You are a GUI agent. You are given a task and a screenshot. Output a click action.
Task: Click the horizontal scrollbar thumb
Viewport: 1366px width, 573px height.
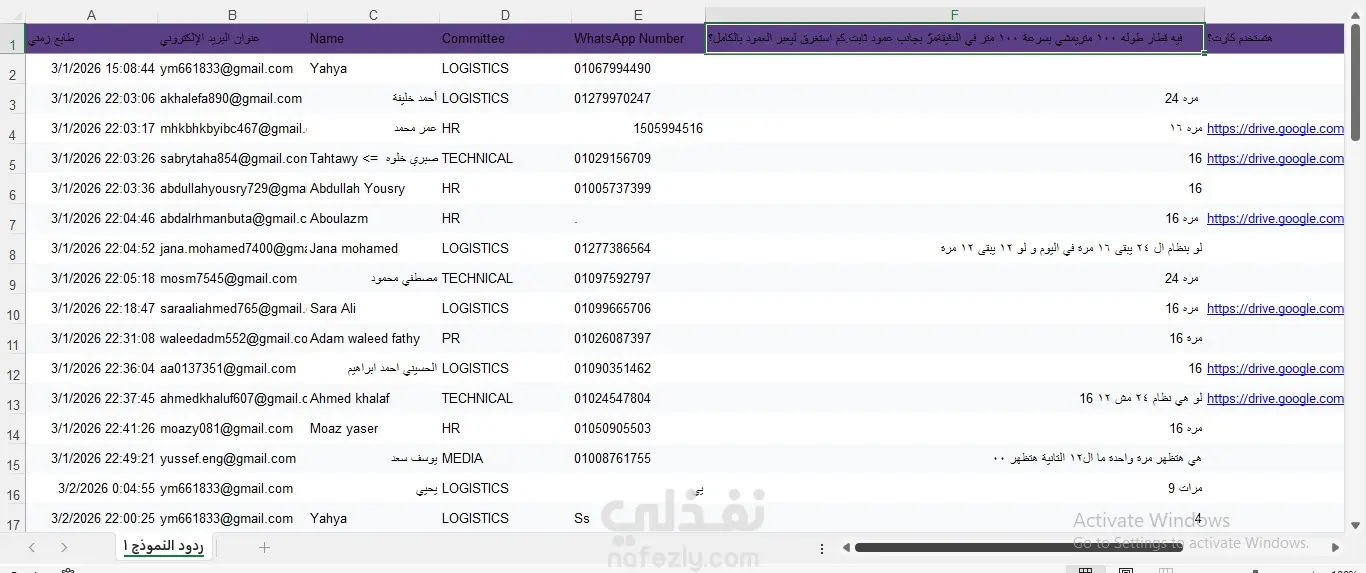pos(1018,548)
